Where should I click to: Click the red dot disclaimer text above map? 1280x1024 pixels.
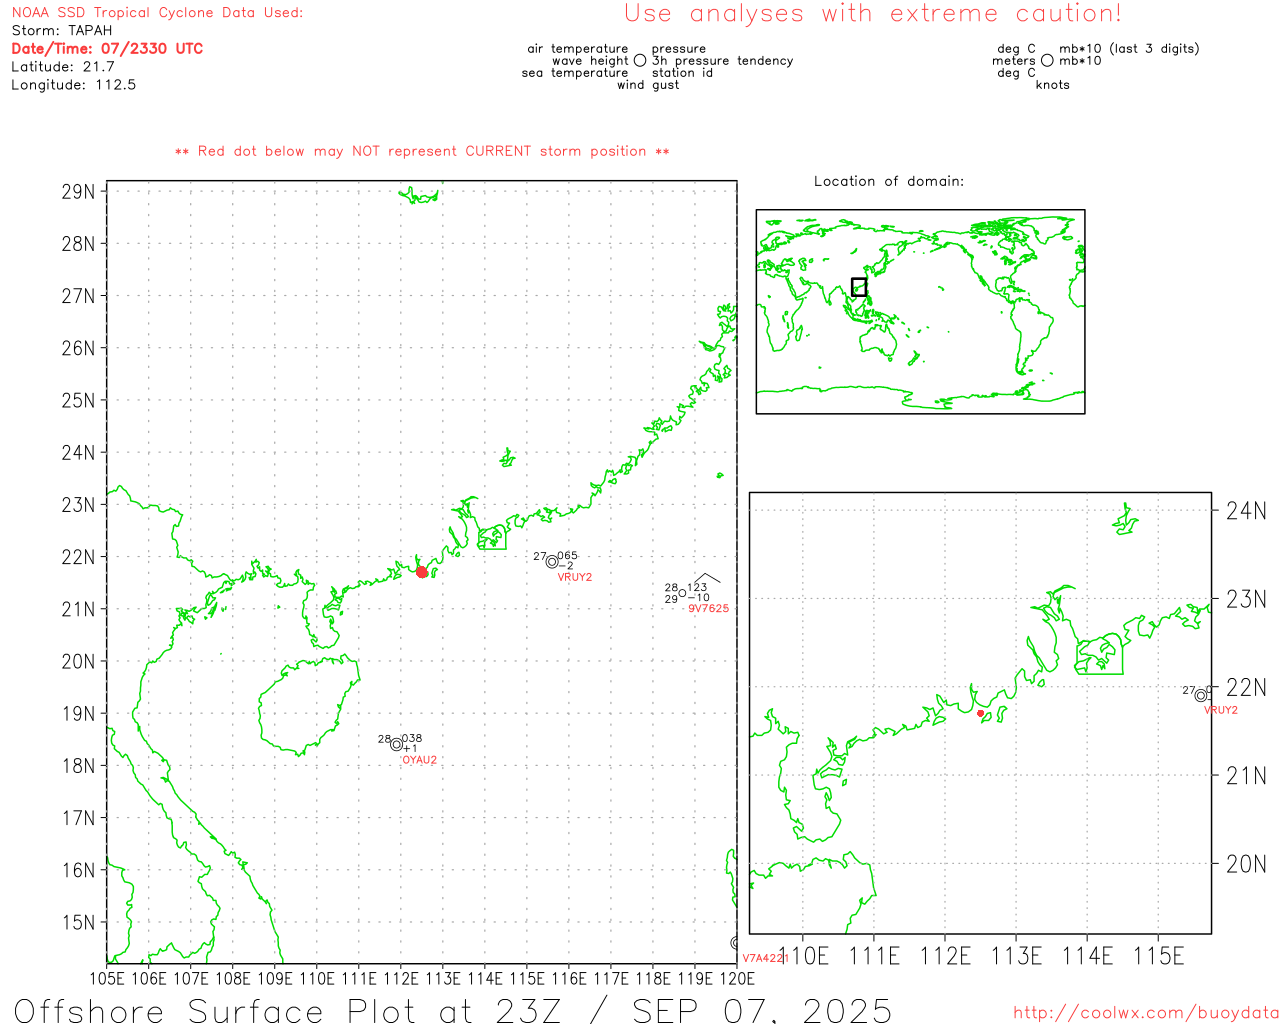tap(422, 152)
